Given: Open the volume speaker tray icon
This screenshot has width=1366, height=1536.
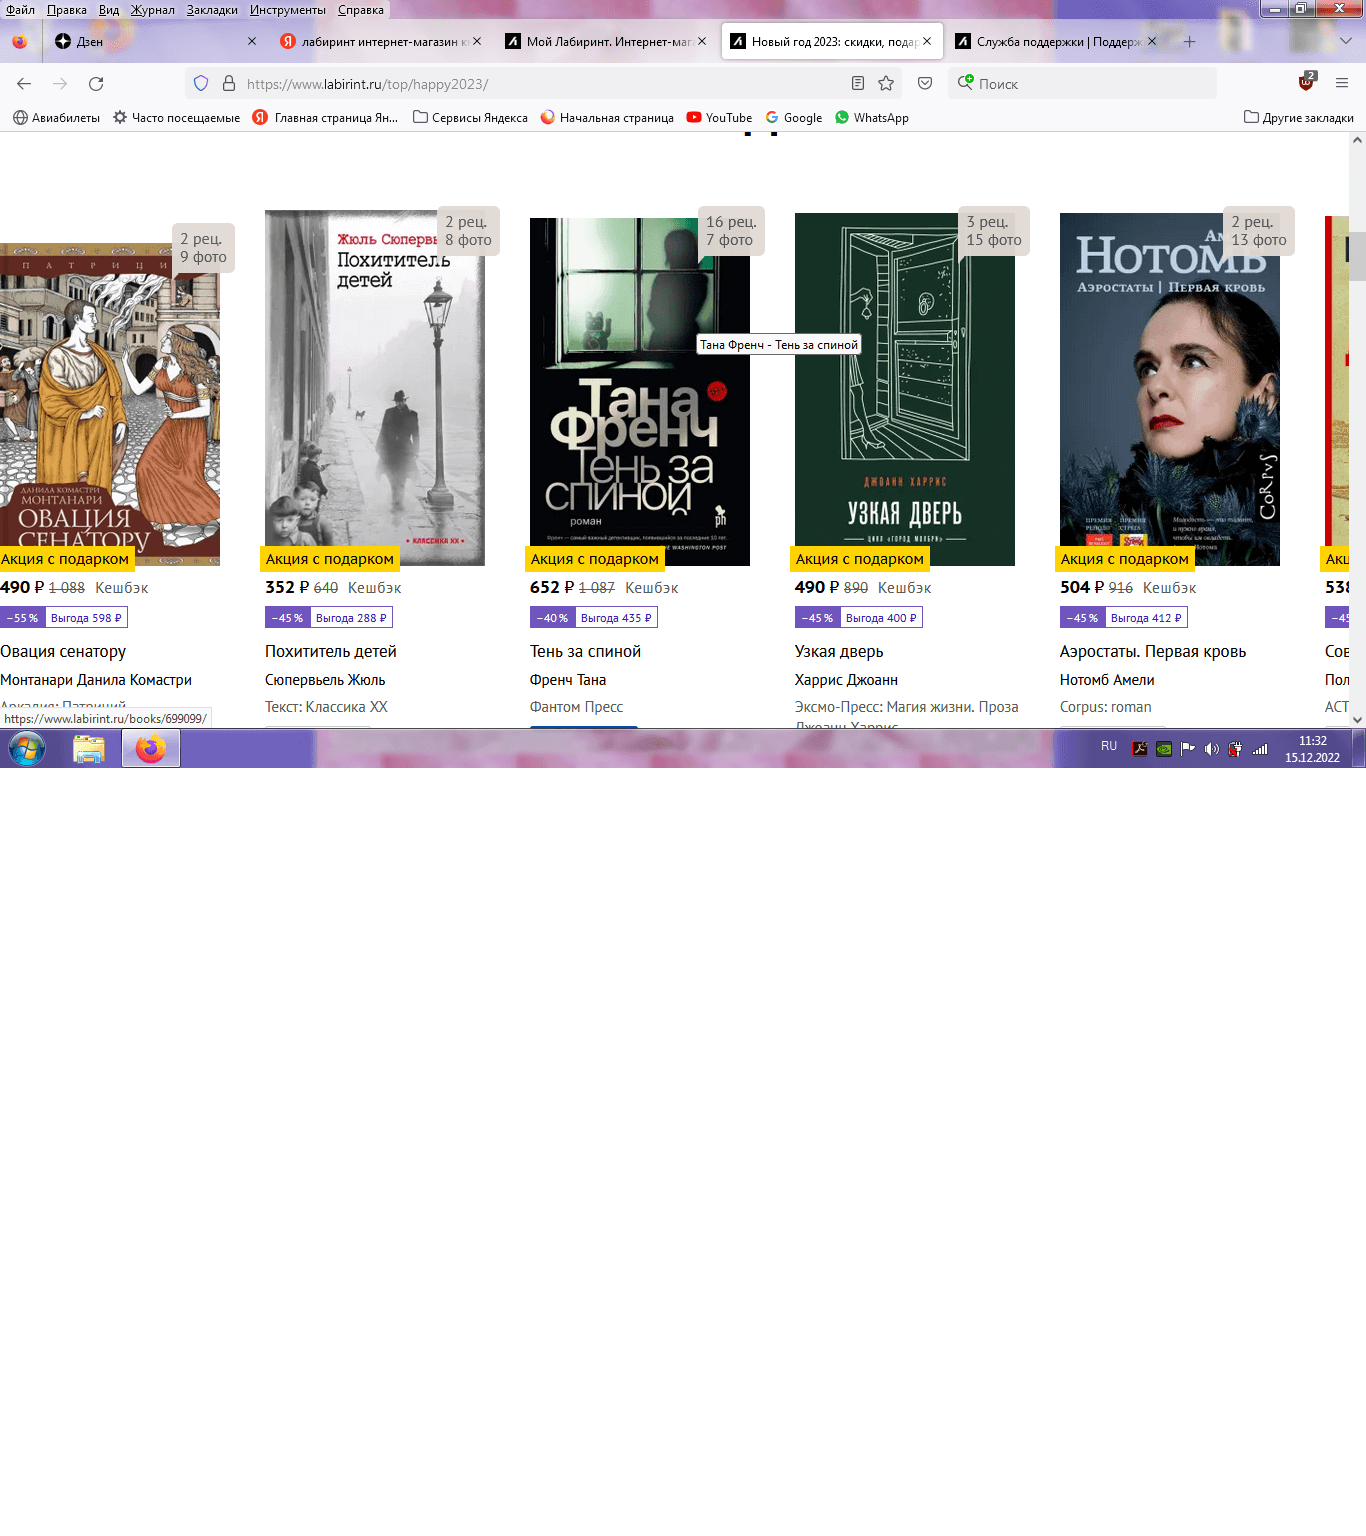Looking at the screenshot, I should tap(1212, 749).
